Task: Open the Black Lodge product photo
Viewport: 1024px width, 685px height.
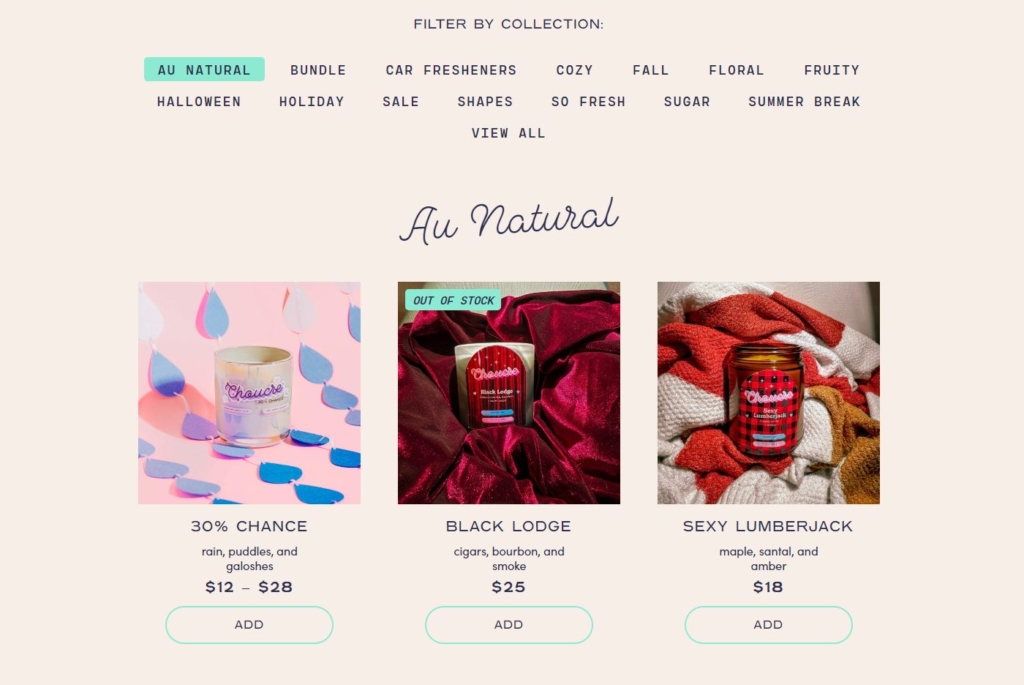Action: pyautogui.click(x=509, y=393)
